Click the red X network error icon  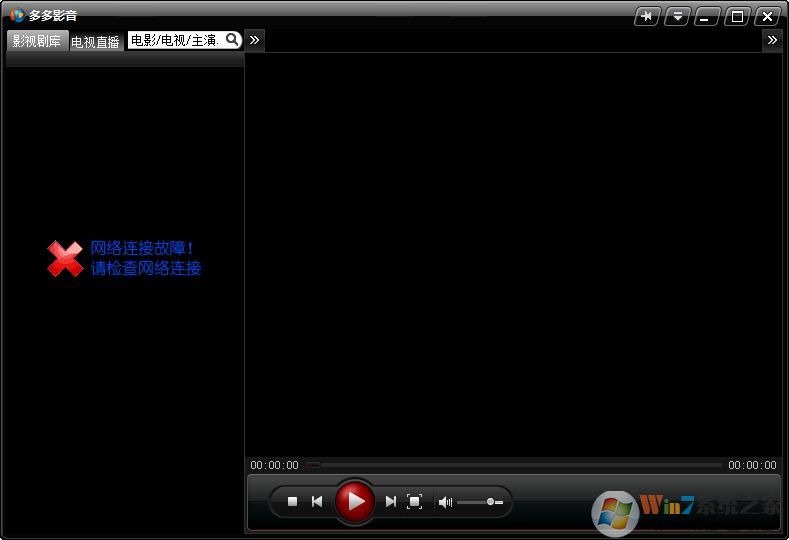(x=65, y=258)
